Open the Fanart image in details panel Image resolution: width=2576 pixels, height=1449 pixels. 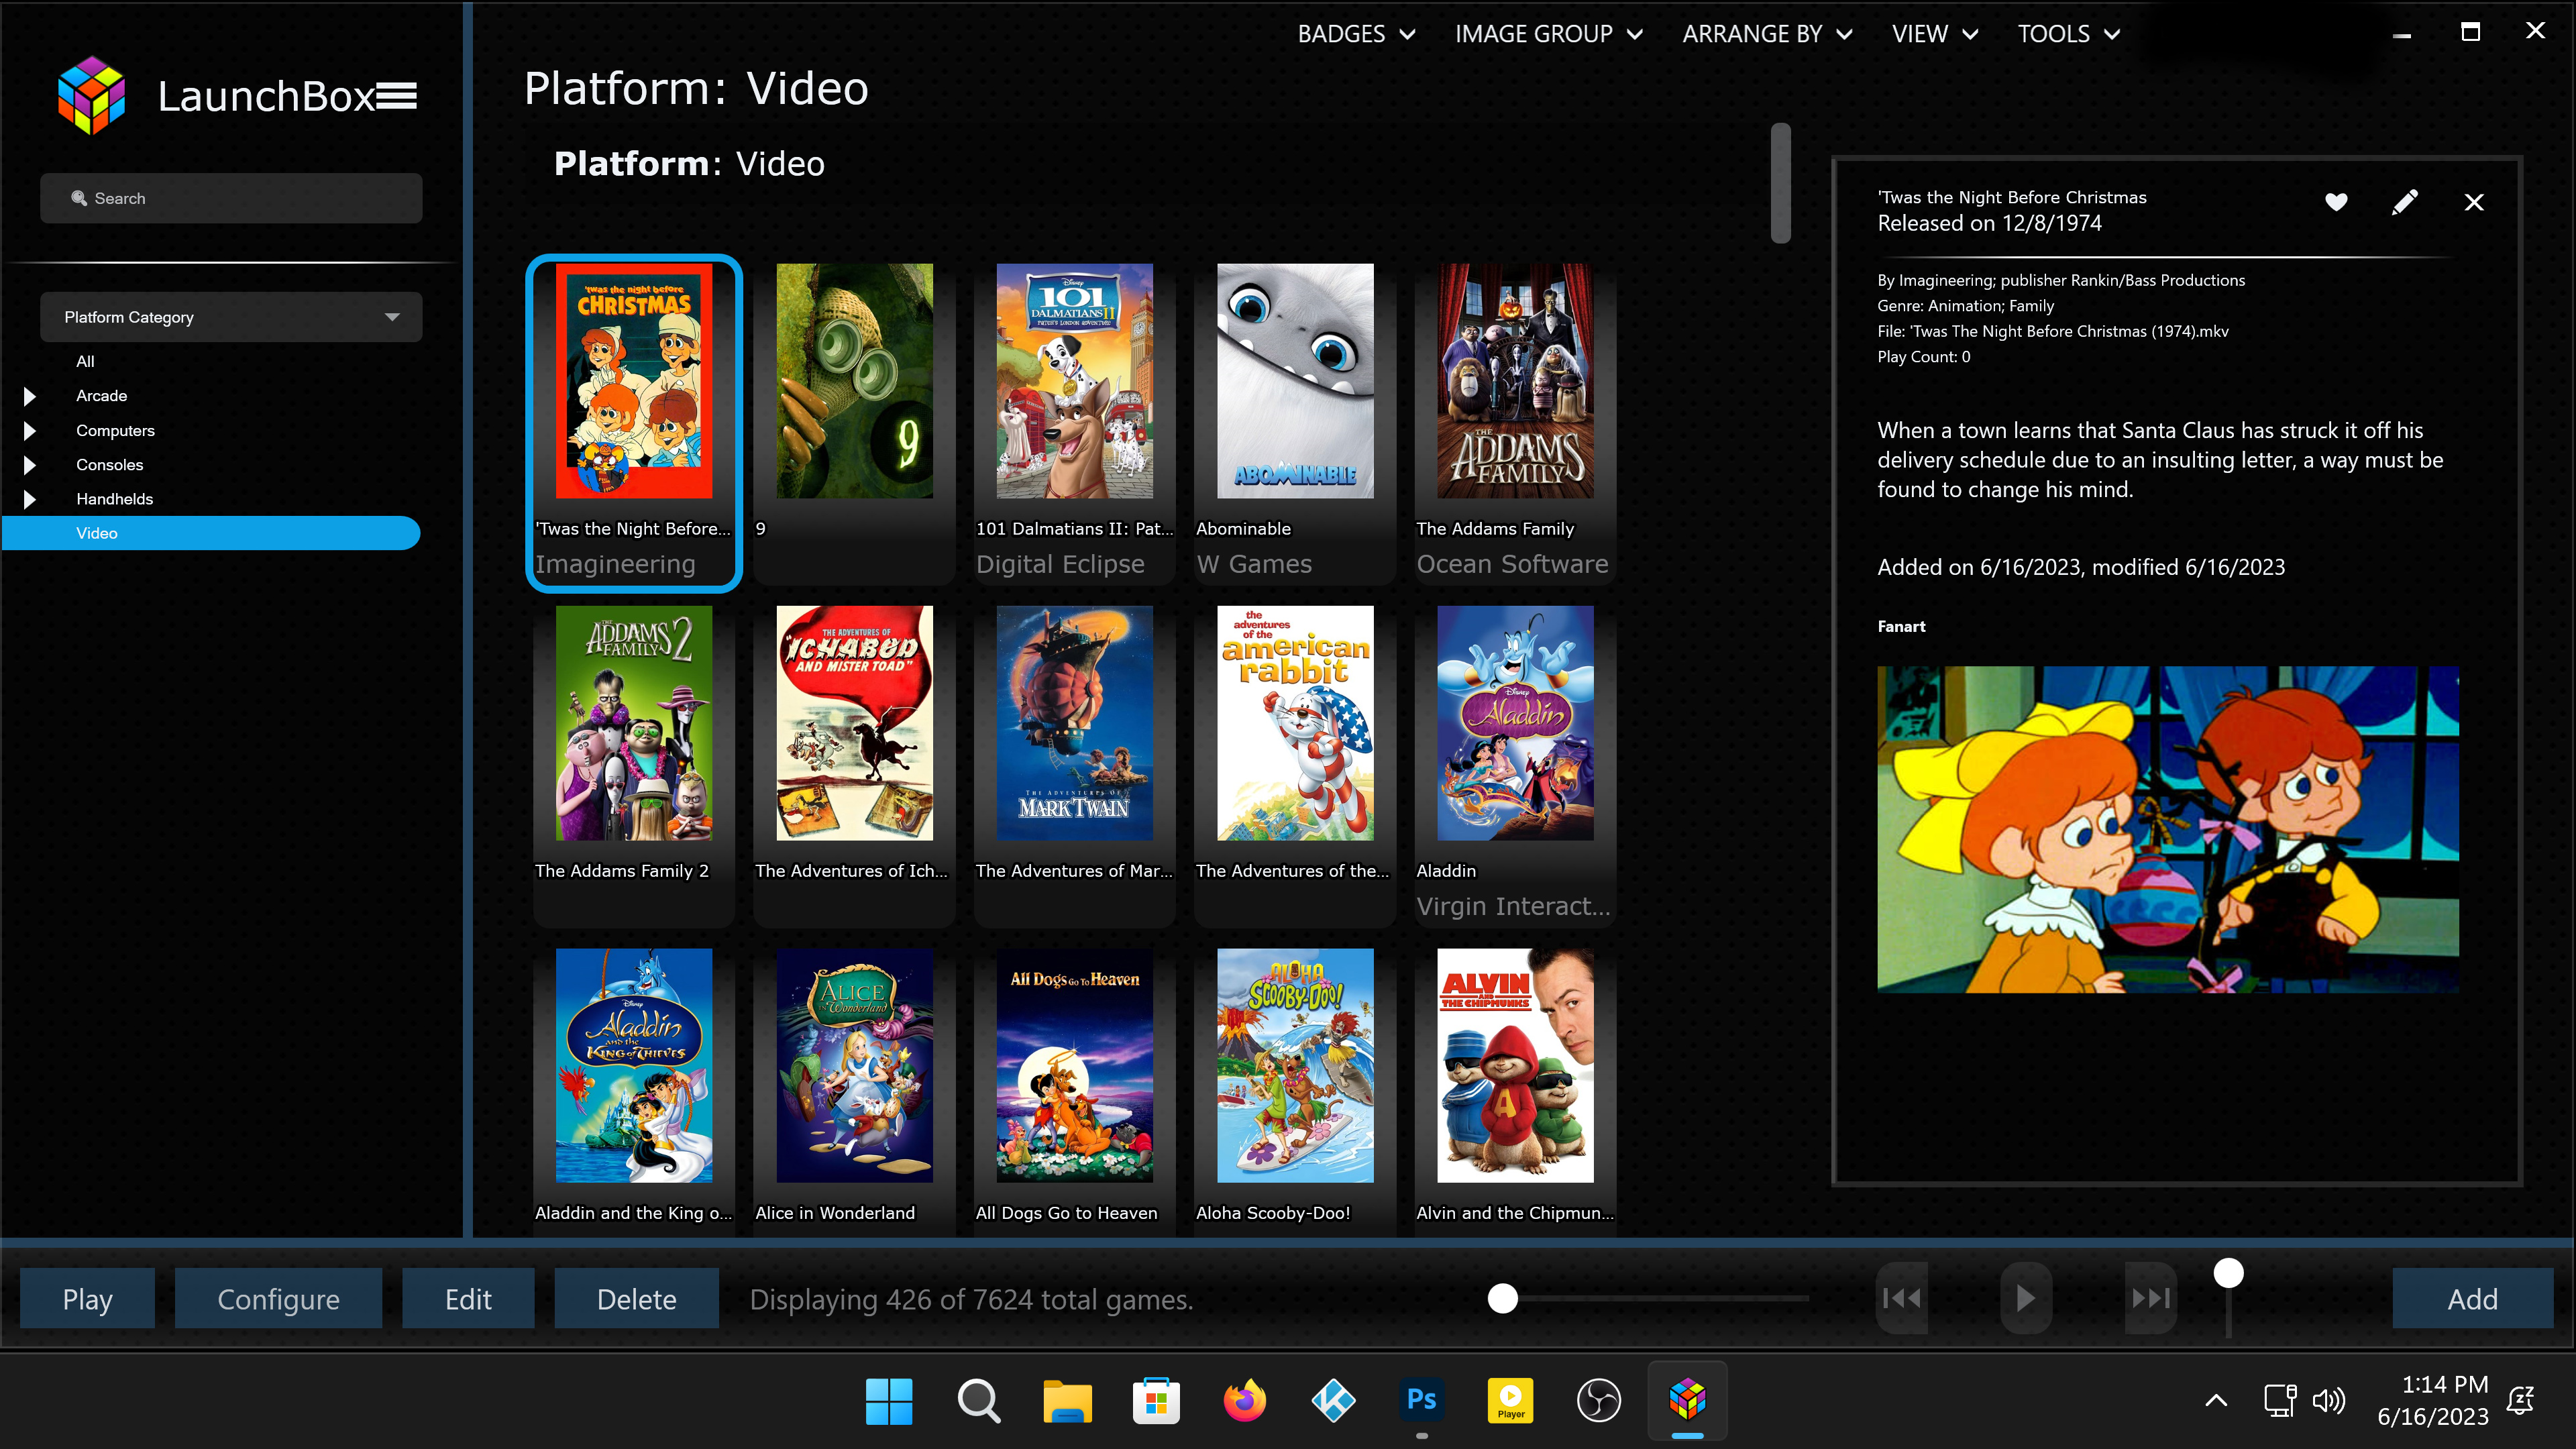(2168, 829)
